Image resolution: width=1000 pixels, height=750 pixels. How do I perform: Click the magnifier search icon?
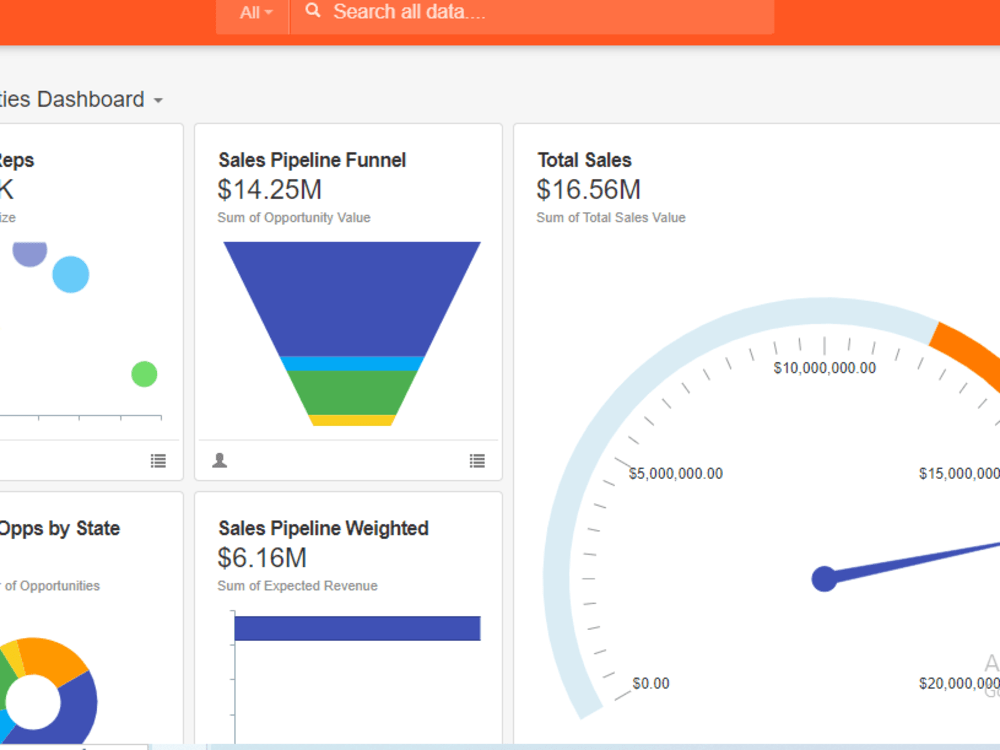click(312, 10)
